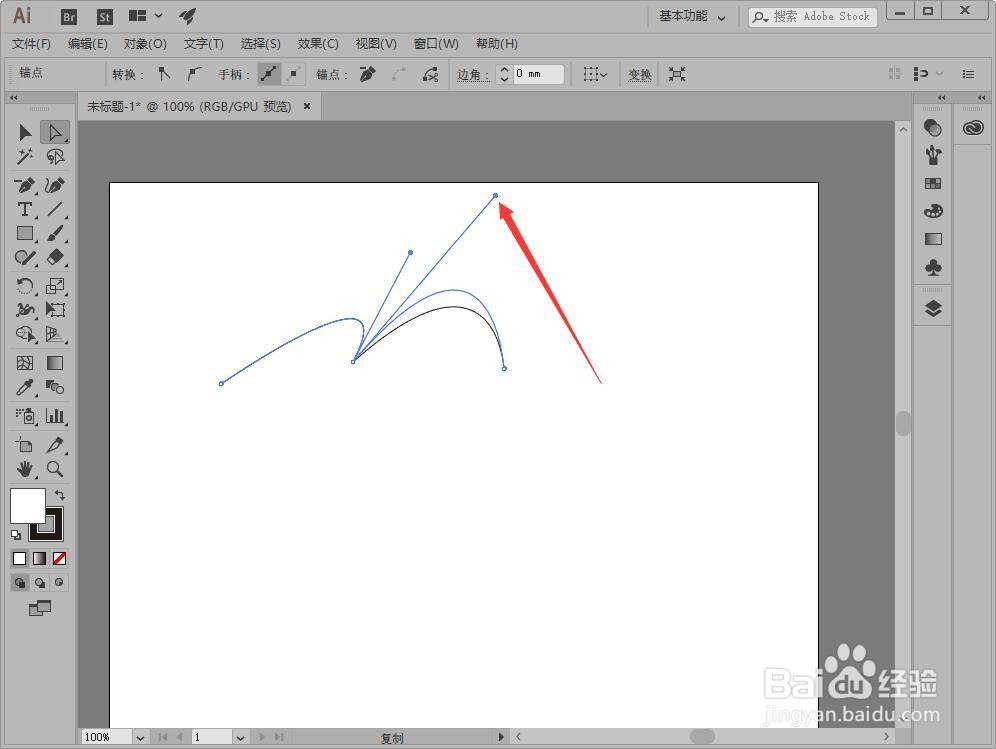Open the 效果(C) menu
The height and width of the screenshot is (749, 996).
click(318, 44)
